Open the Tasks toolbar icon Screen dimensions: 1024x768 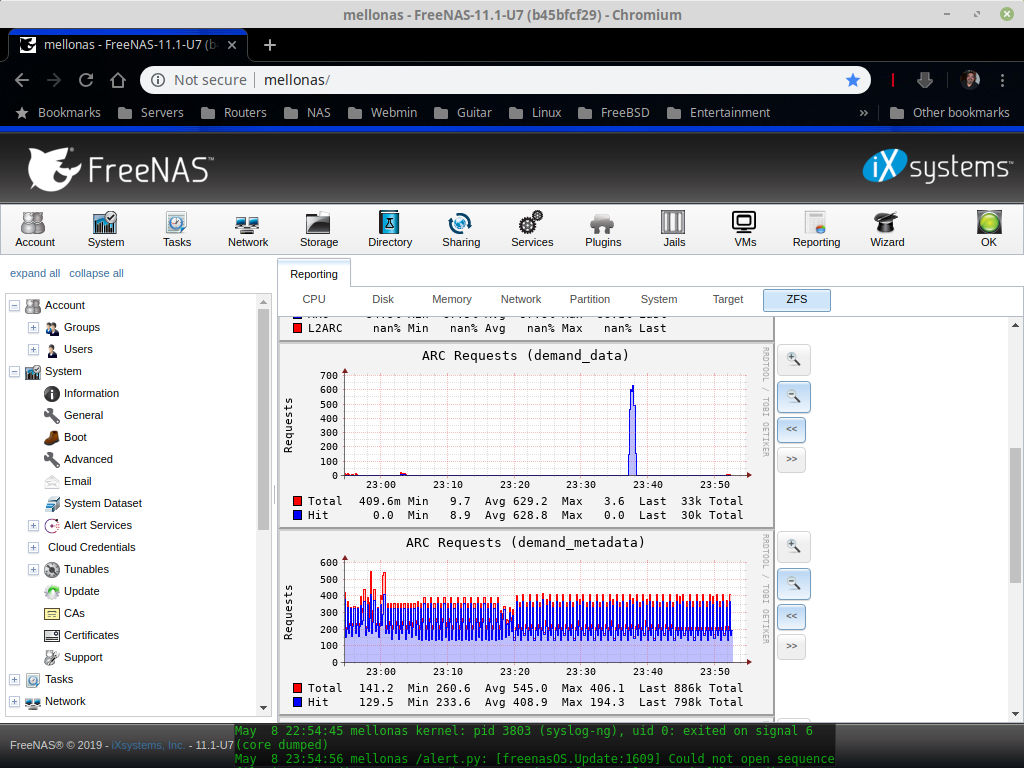tap(177, 229)
